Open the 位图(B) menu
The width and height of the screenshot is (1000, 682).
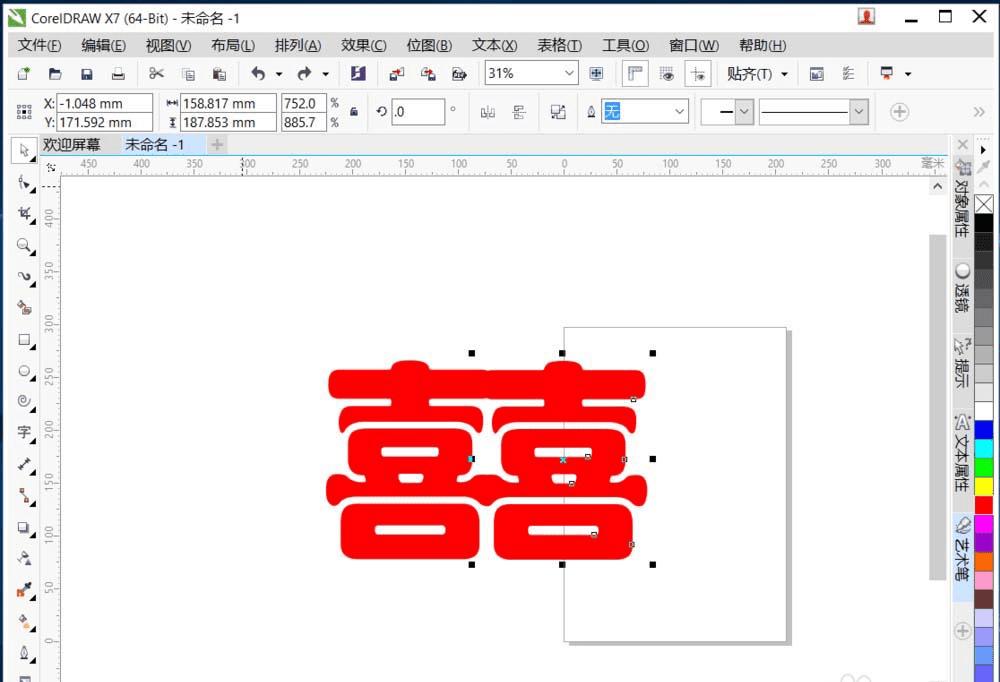point(429,45)
